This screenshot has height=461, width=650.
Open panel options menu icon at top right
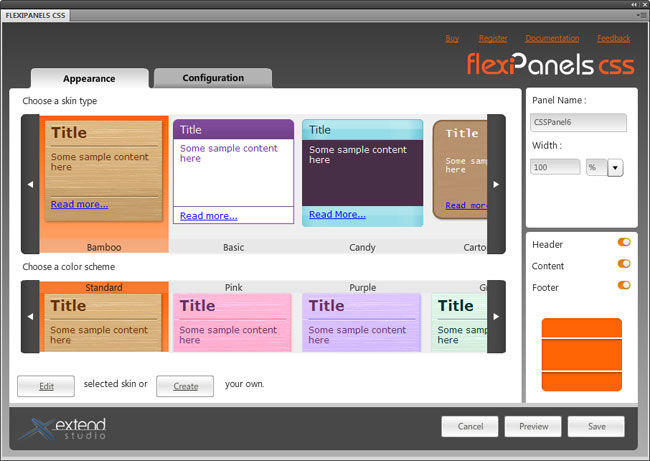[x=641, y=15]
